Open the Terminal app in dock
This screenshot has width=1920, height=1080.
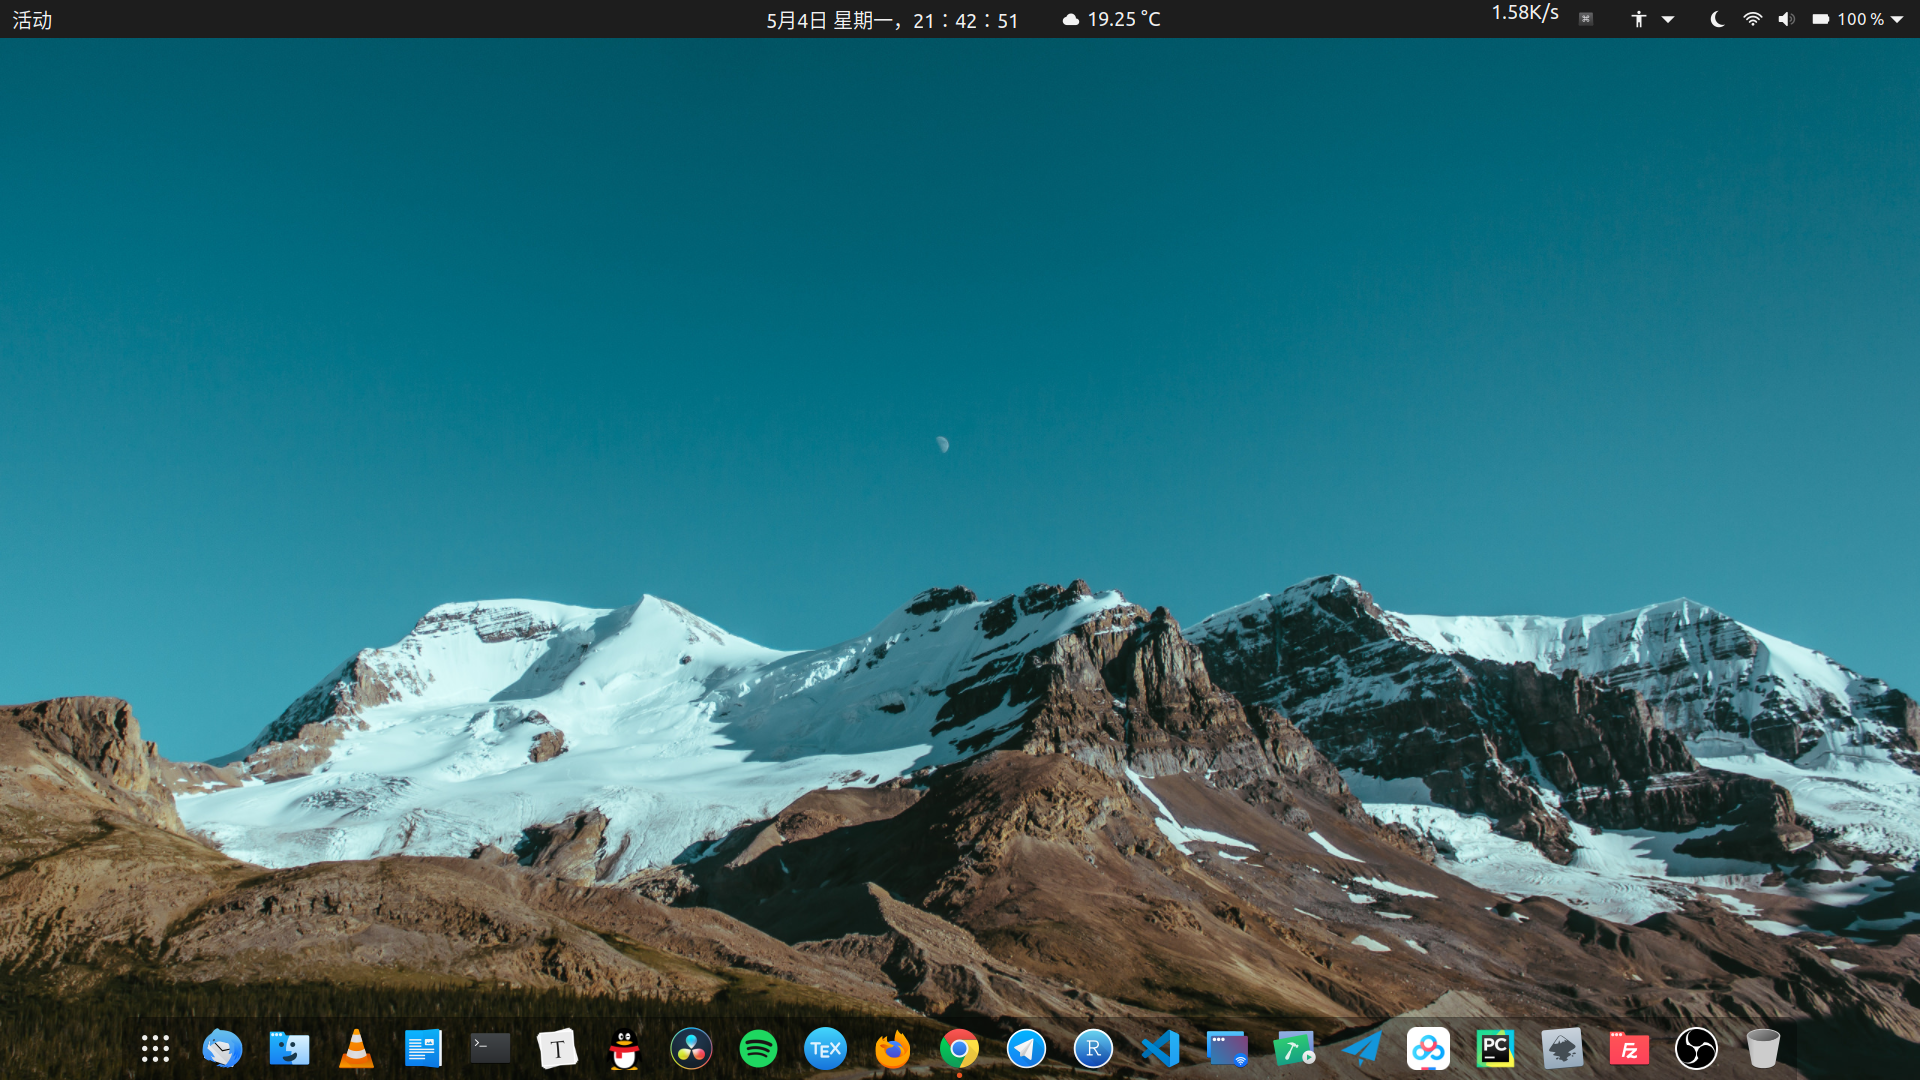[x=490, y=1049]
